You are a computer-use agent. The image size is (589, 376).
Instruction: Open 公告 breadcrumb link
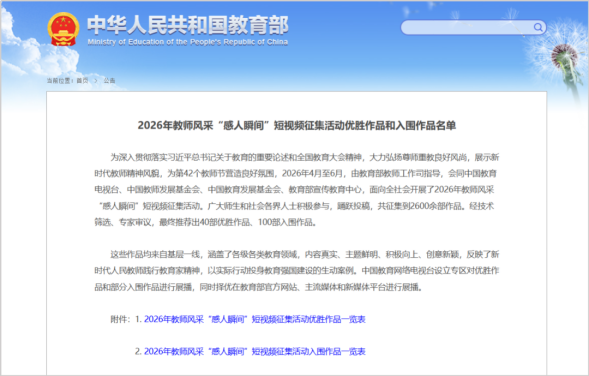(109, 80)
